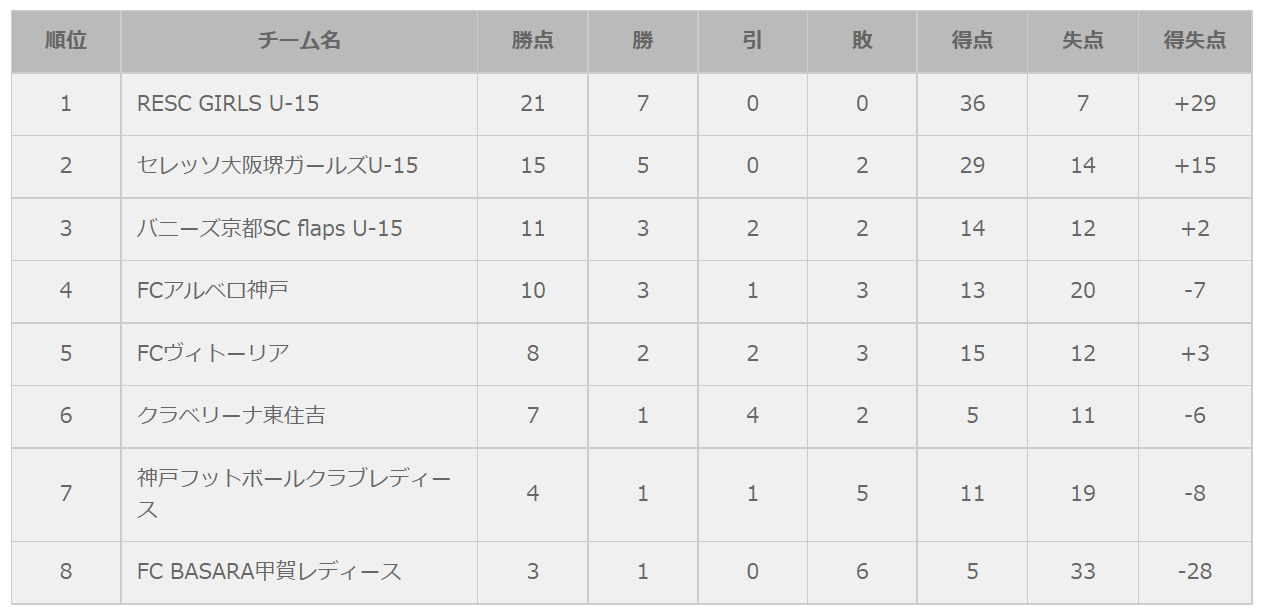
Task: Click team セレッソ大阪堺ガールズU-15
Action: 277,165
